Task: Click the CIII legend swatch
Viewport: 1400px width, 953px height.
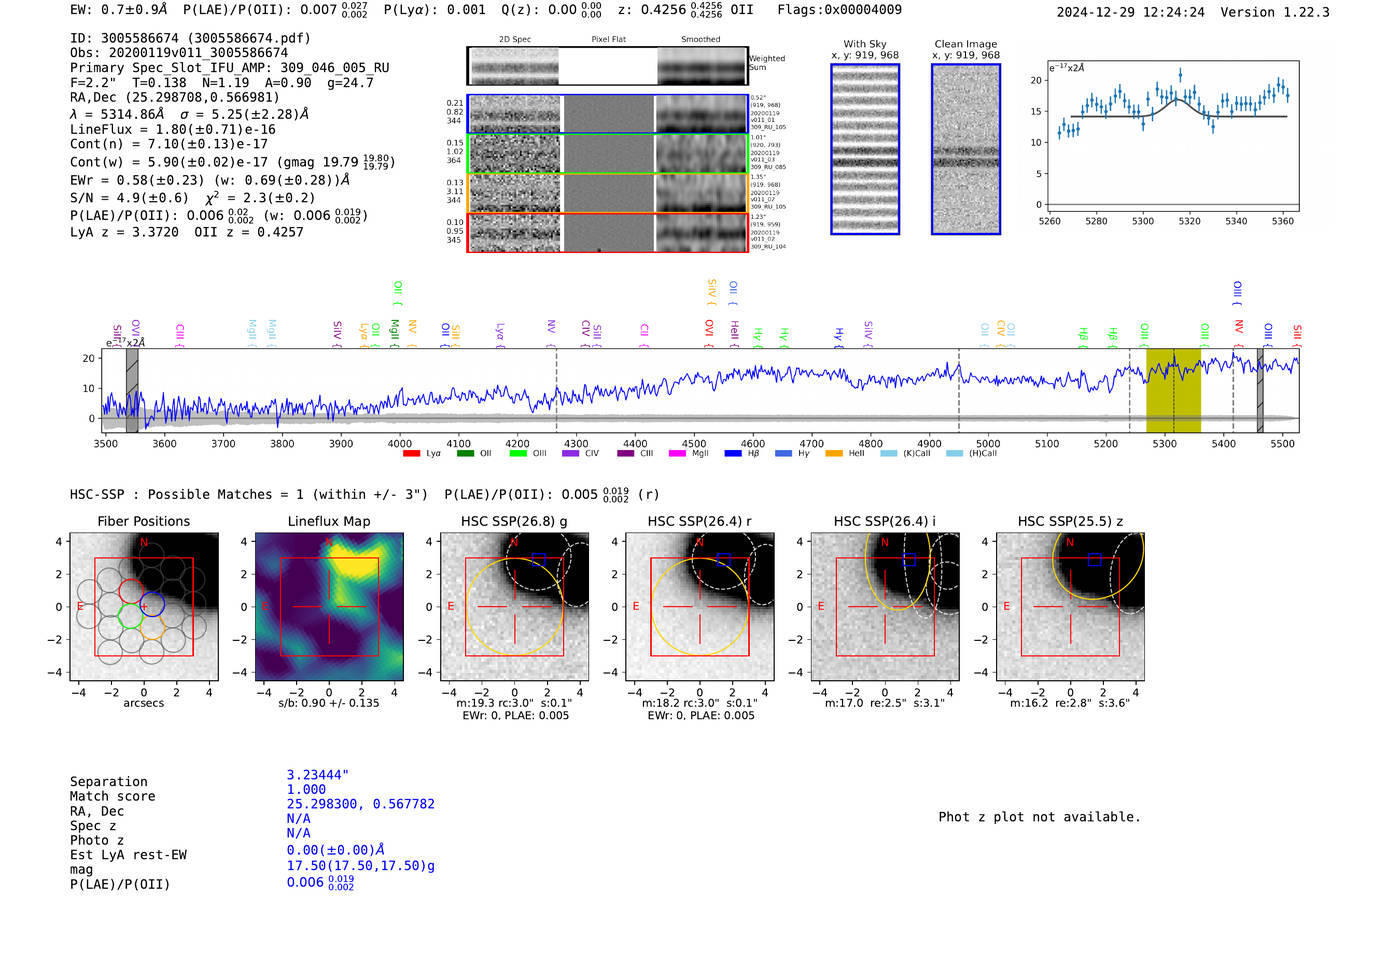Action: point(626,453)
